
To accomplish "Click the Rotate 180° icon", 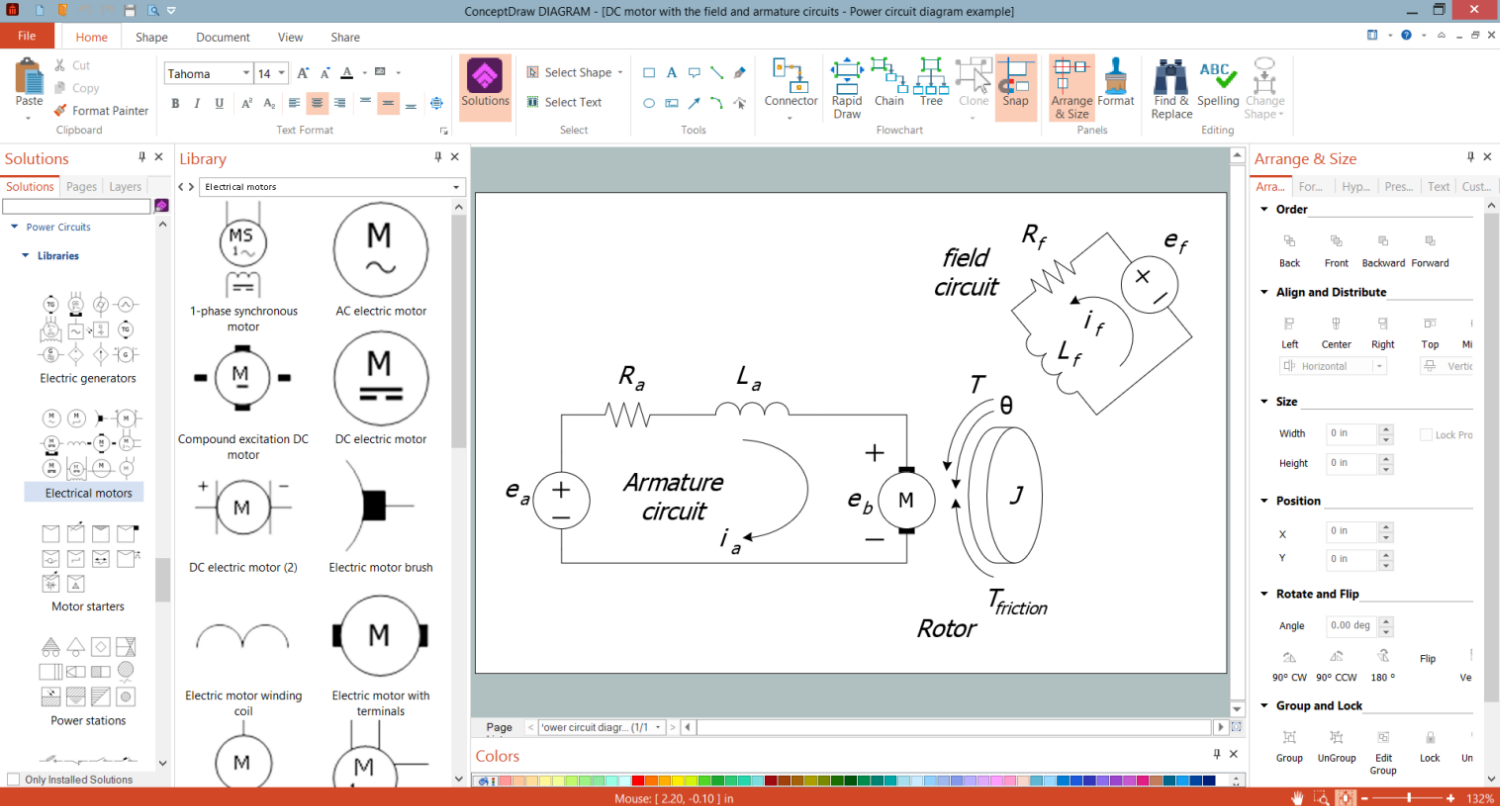I will (x=1382, y=656).
